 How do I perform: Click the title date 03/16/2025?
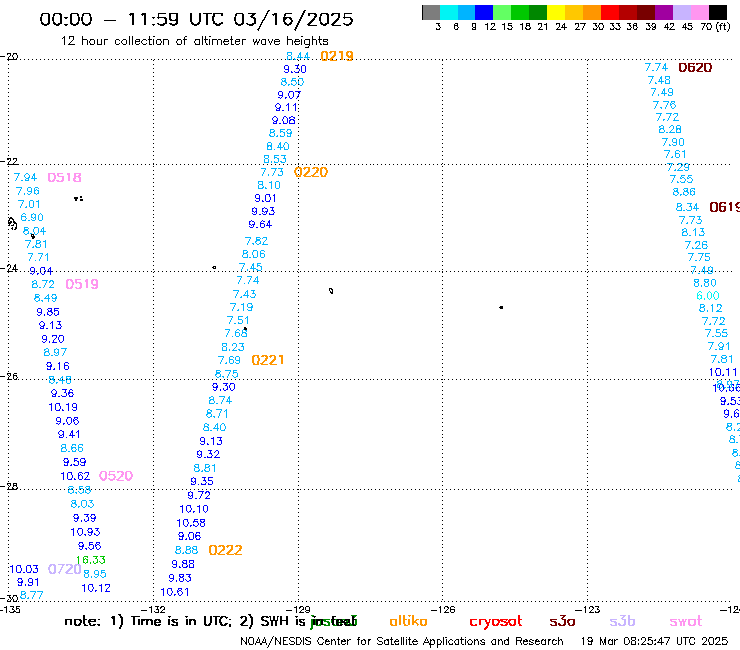point(293,19)
